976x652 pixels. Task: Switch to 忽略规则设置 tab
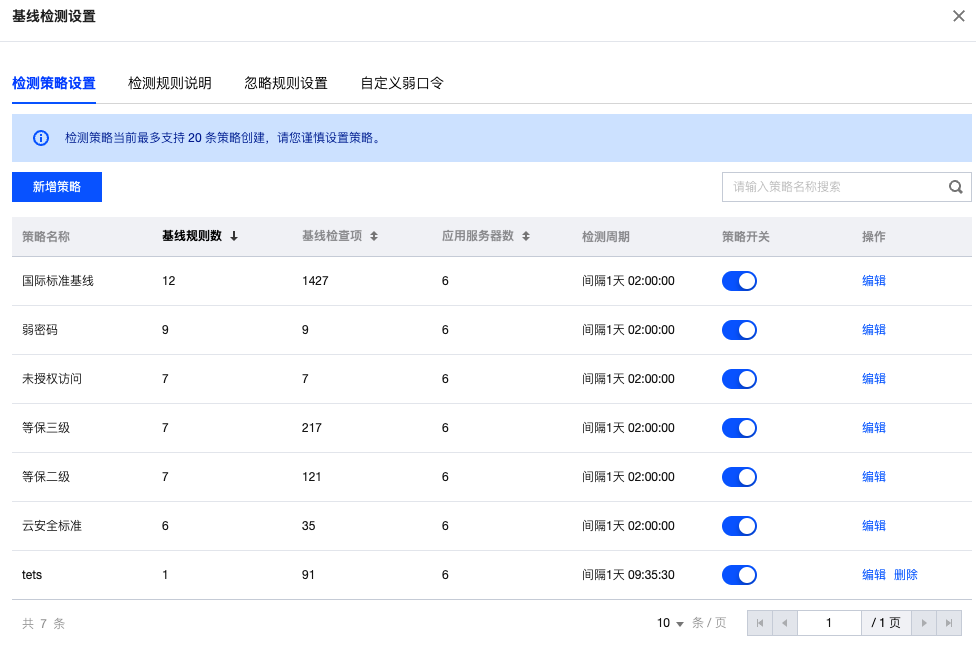(x=286, y=83)
